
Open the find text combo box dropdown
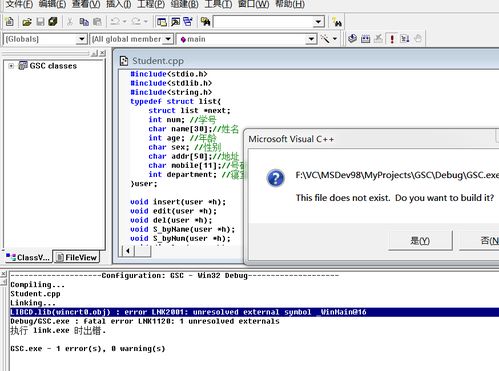[319, 22]
